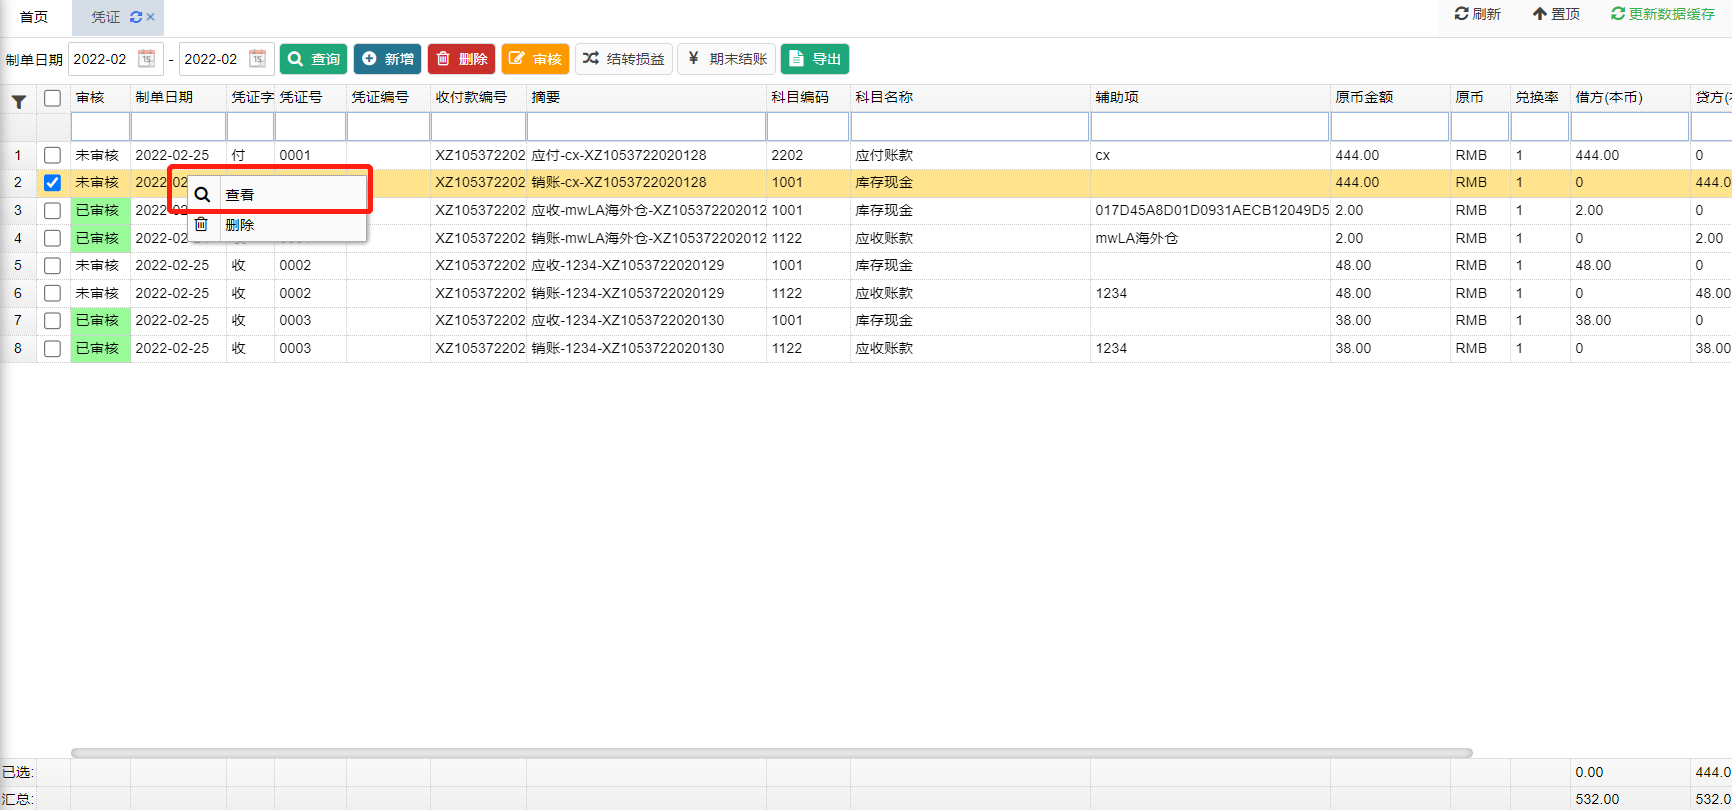The width and height of the screenshot is (1732, 810).
Task: Click the green 查询 search button
Action: 313,59
